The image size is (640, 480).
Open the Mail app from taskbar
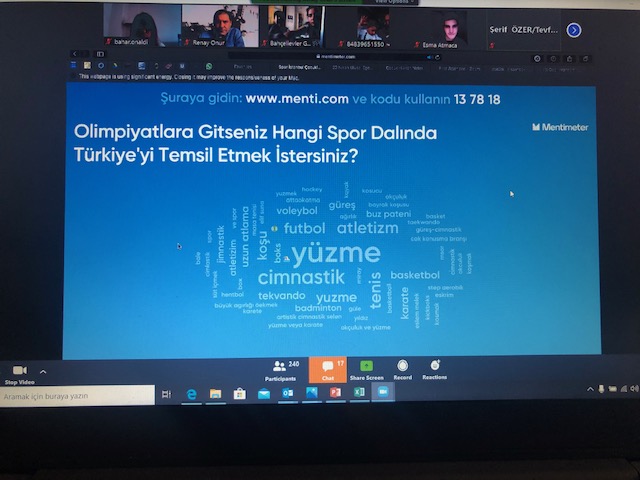tap(264, 394)
